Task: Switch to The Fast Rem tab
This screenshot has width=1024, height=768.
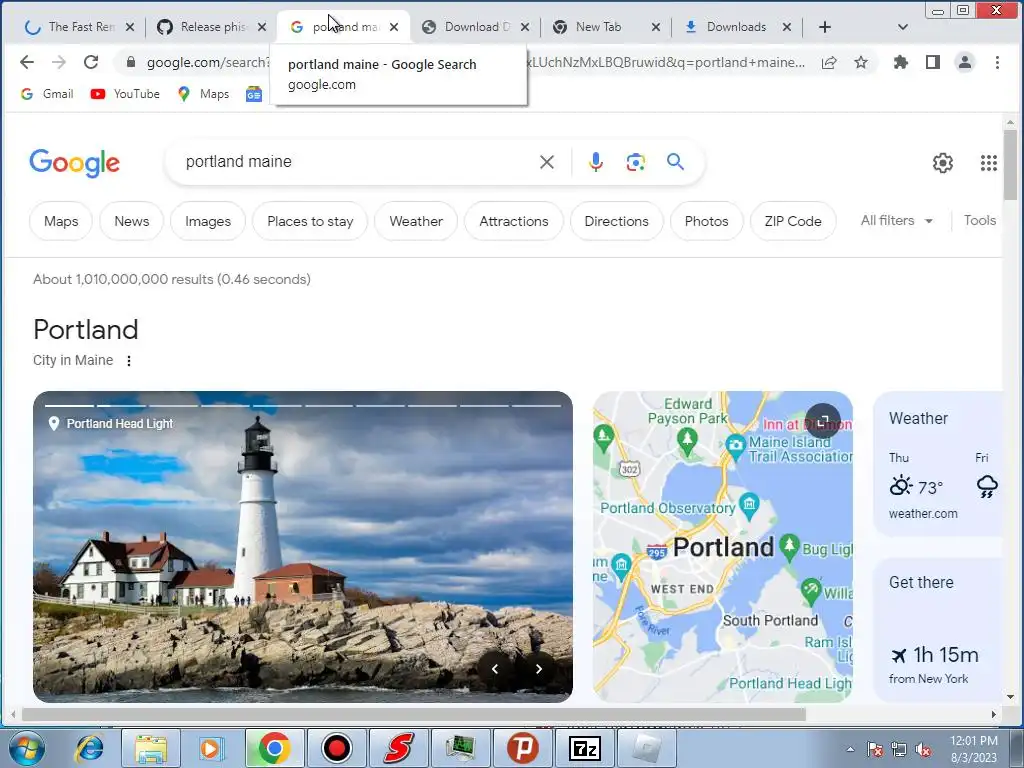Action: click(78, 27)
